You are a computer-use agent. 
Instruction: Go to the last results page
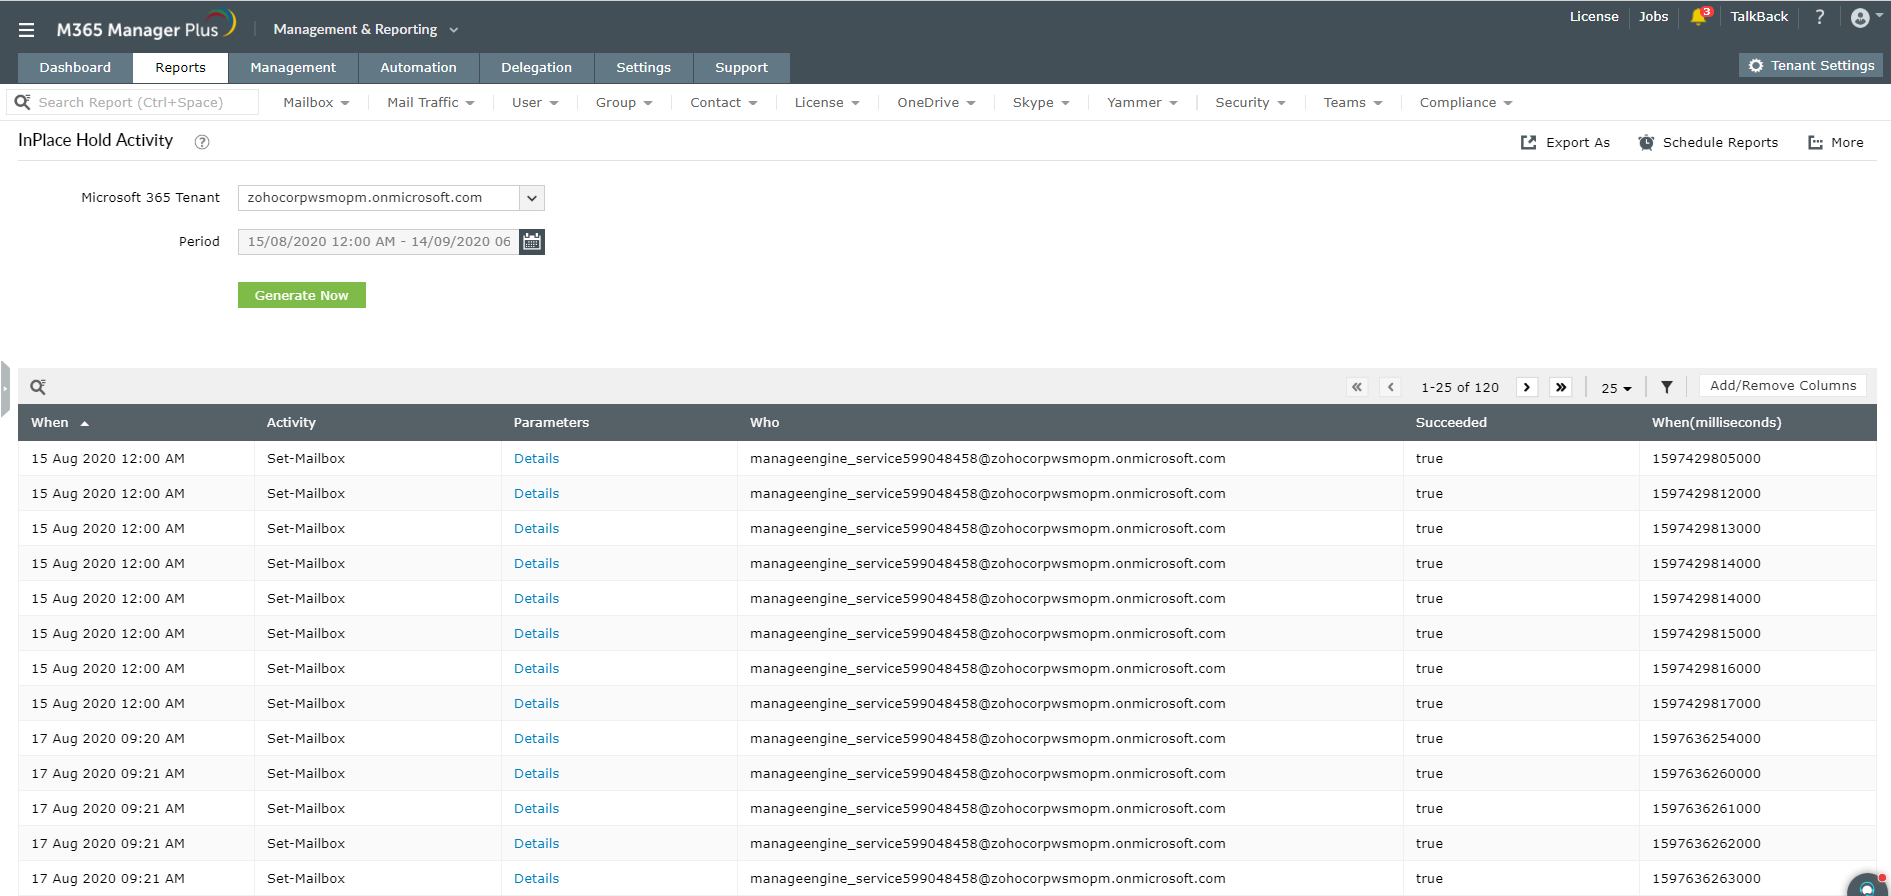click(1561, 387)
